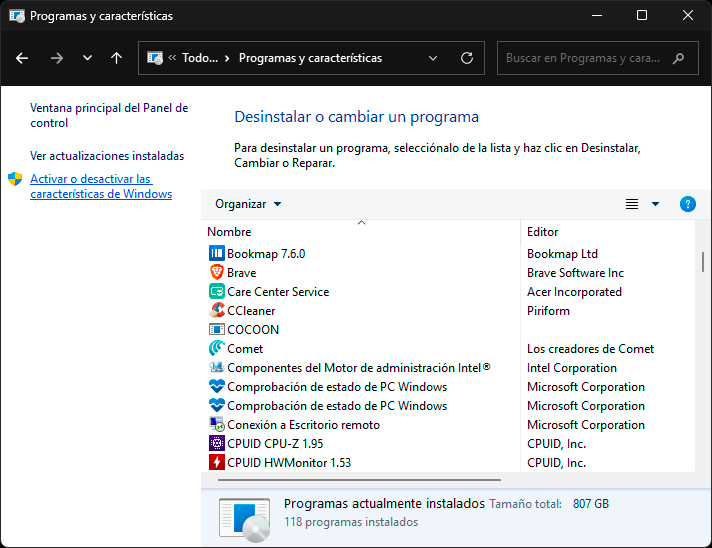Click the 118 programas instalados status text
The image size is (712, 548).
click(351, 522)
